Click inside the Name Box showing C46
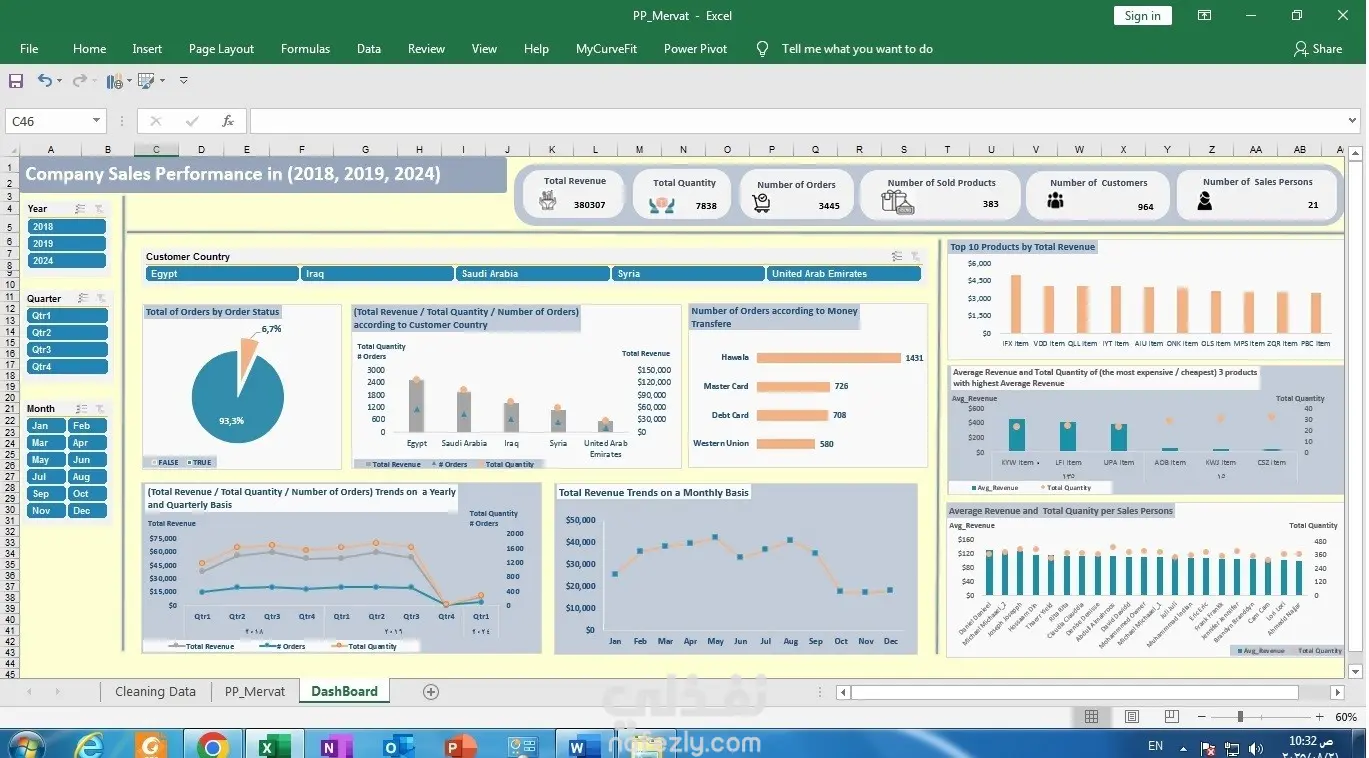1369x758 pixels. coord(47,121)
